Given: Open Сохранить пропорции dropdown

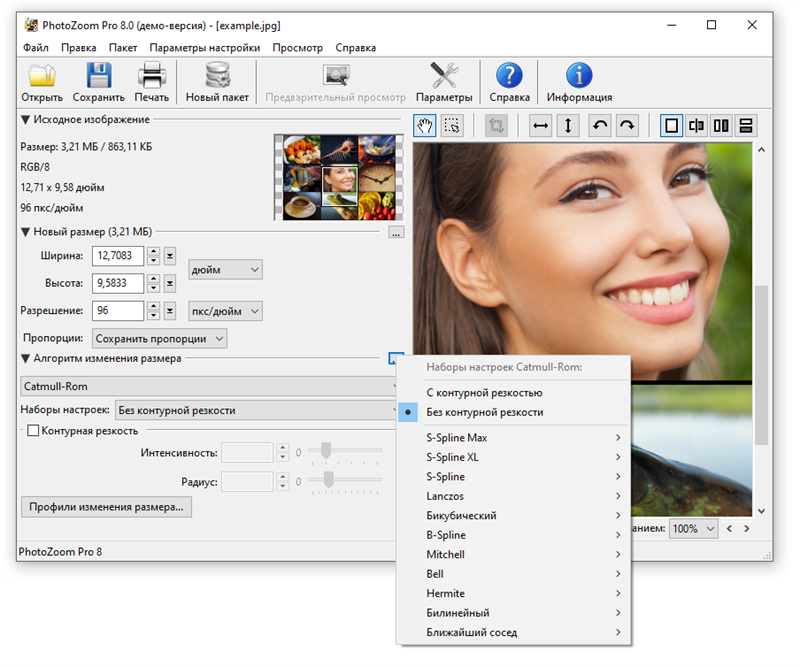Looking at the screenshot, I should [x=160, y=339].
